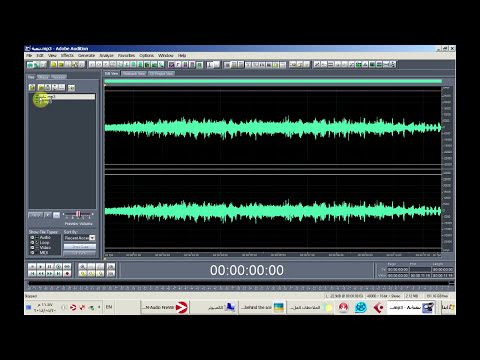Image resolution: width=480 pixels, height=360 pixels.
Task: Click the small preview Play button in Files panel
Action: pyautogui.click(x=48, y=215)
